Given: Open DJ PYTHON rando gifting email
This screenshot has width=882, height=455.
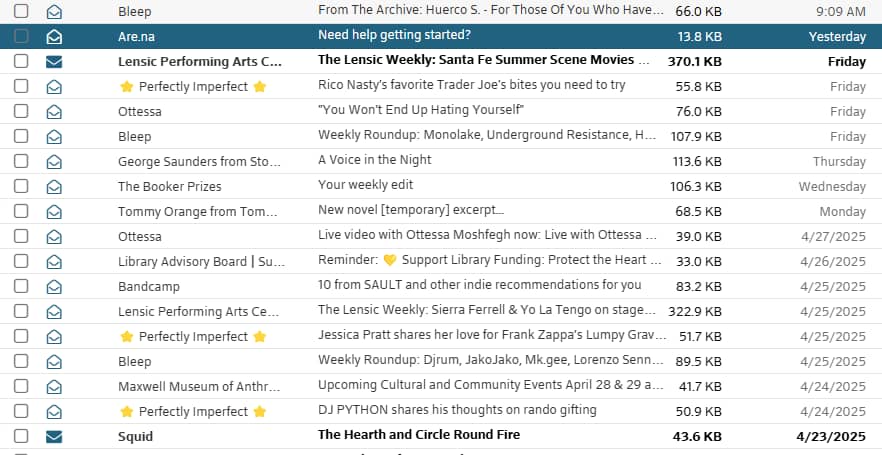Looking at the screenshot, I should [x=457, y=410].
